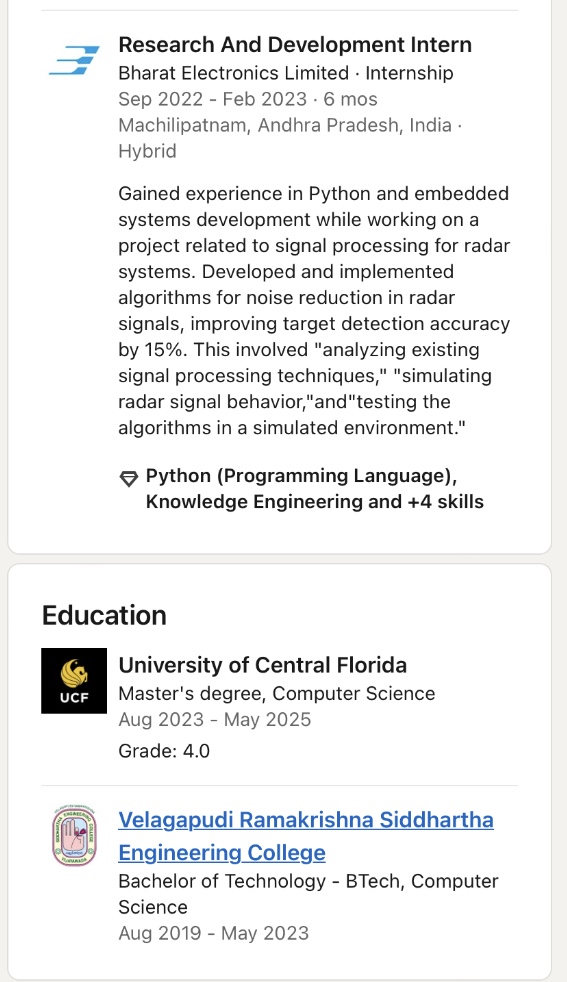
Task: Click Aug 2019 - May 2023 dates
Action: coord(214,933)
